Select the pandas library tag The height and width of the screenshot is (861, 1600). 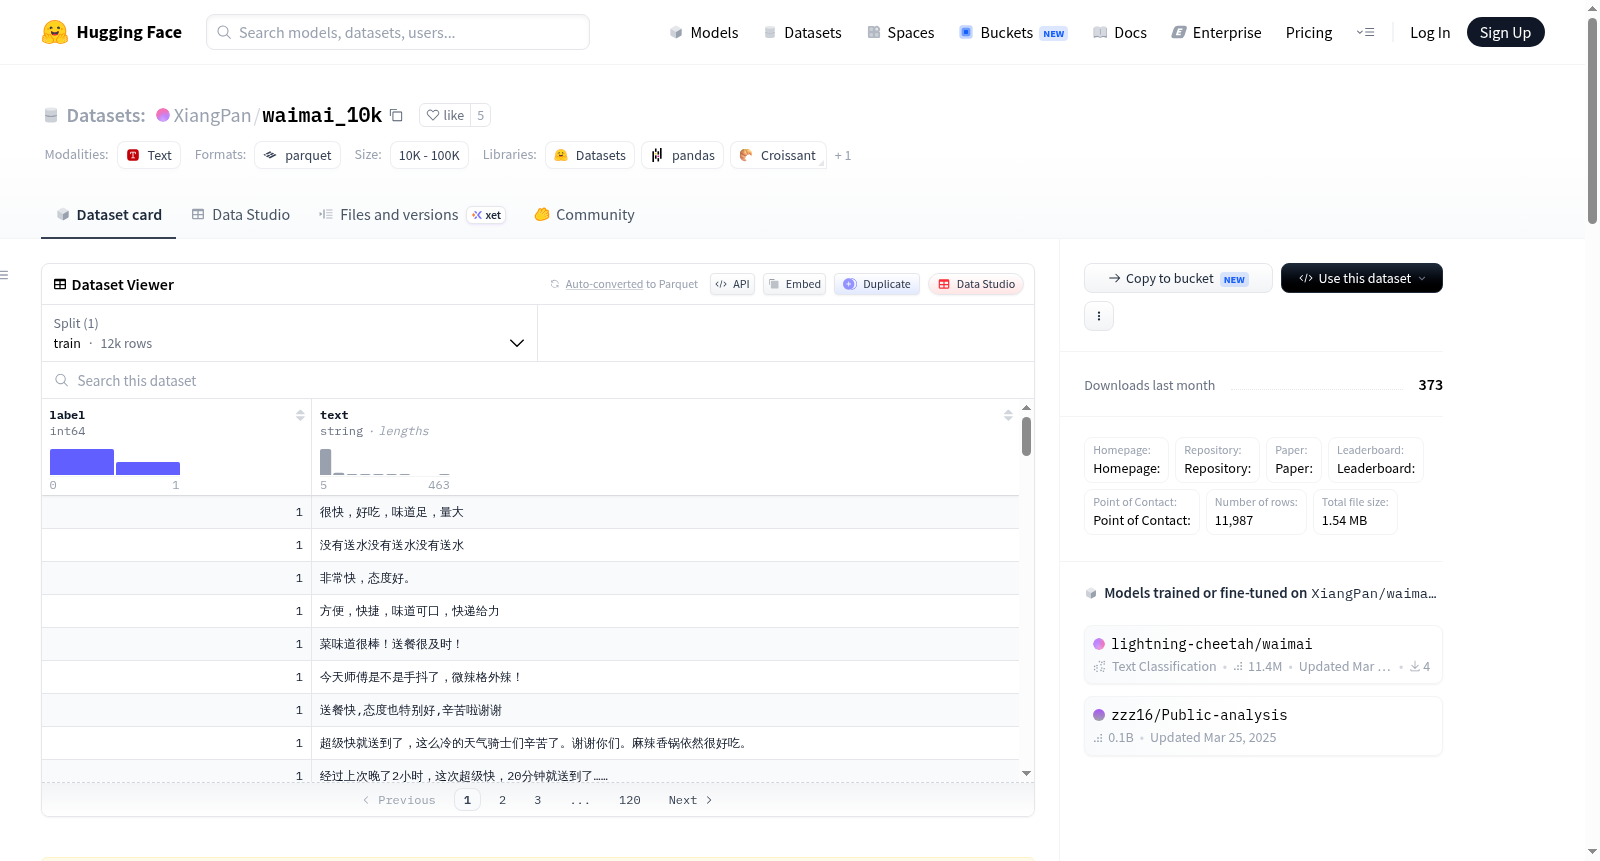683,155
